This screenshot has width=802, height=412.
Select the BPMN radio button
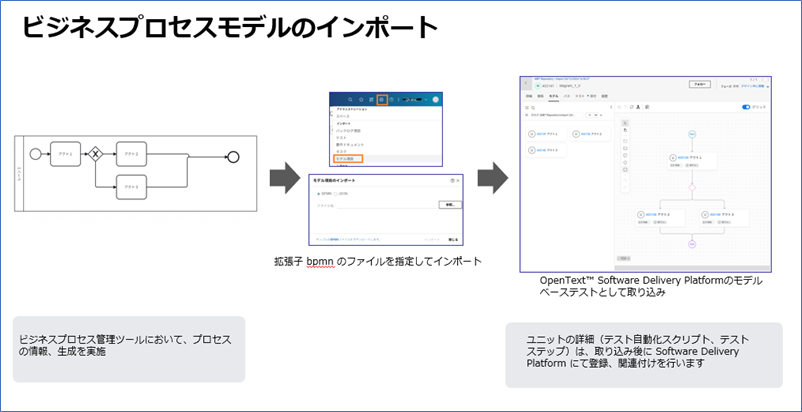click(x=318, y=194)
